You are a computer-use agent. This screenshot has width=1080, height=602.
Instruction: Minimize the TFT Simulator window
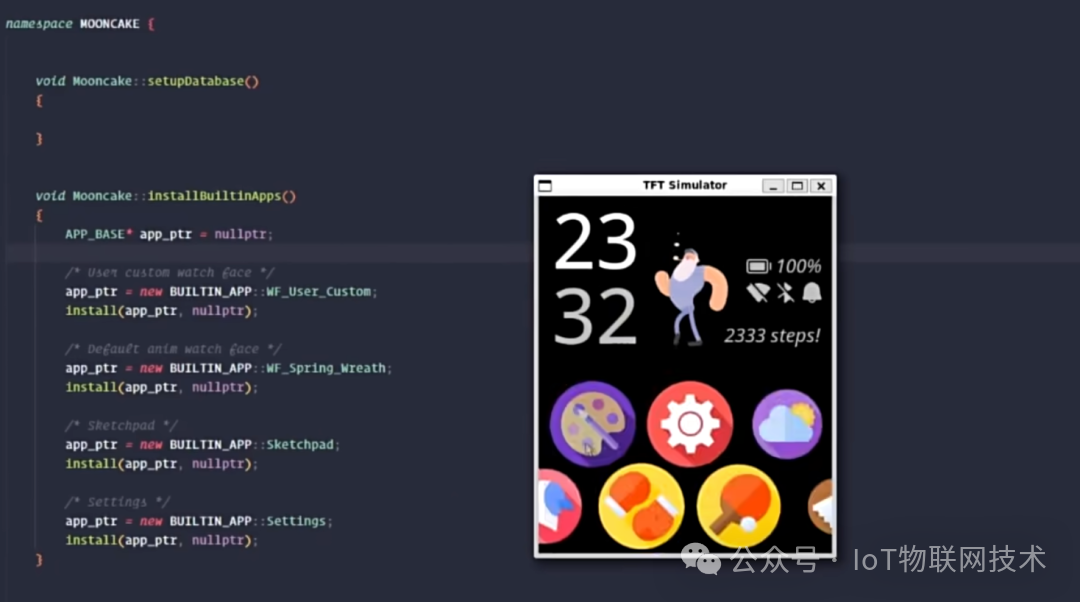[773, 186]
